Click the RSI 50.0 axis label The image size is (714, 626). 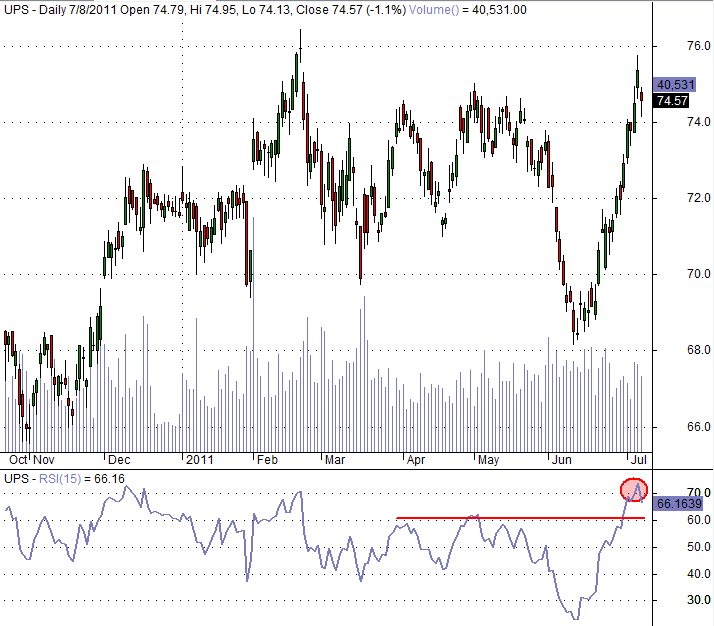pyautogui.click(x=699, y=547)
